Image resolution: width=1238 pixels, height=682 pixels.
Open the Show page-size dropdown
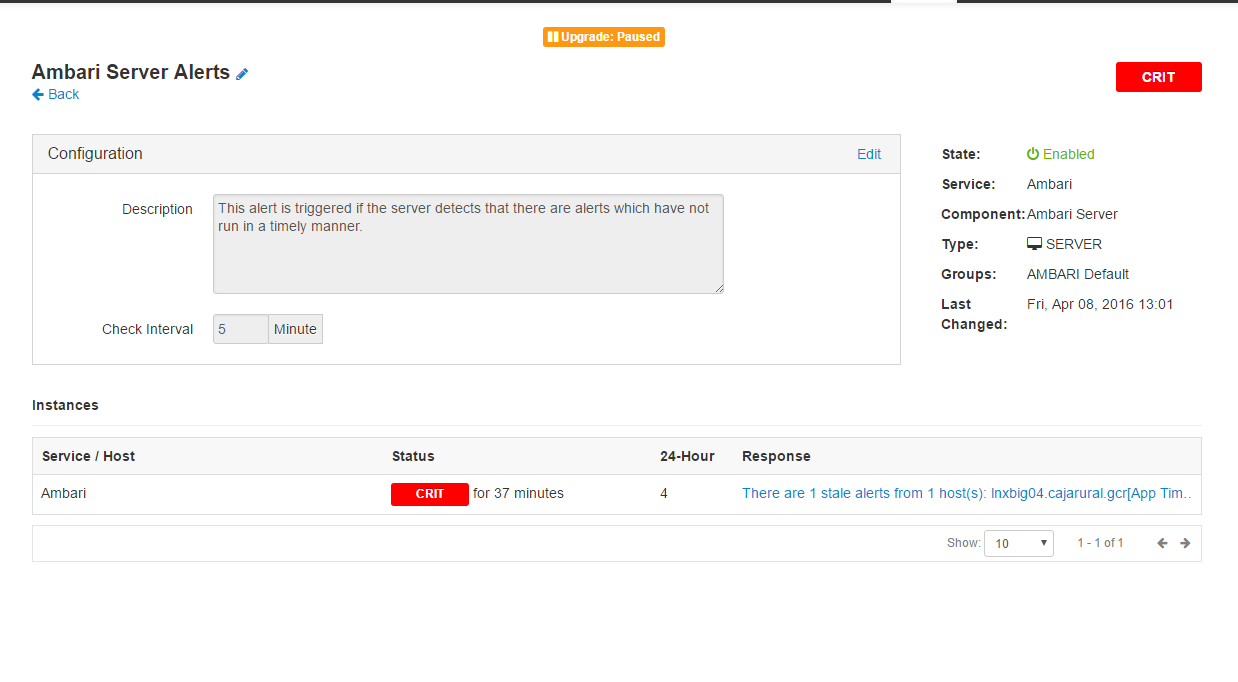(x=1018, y=542)
